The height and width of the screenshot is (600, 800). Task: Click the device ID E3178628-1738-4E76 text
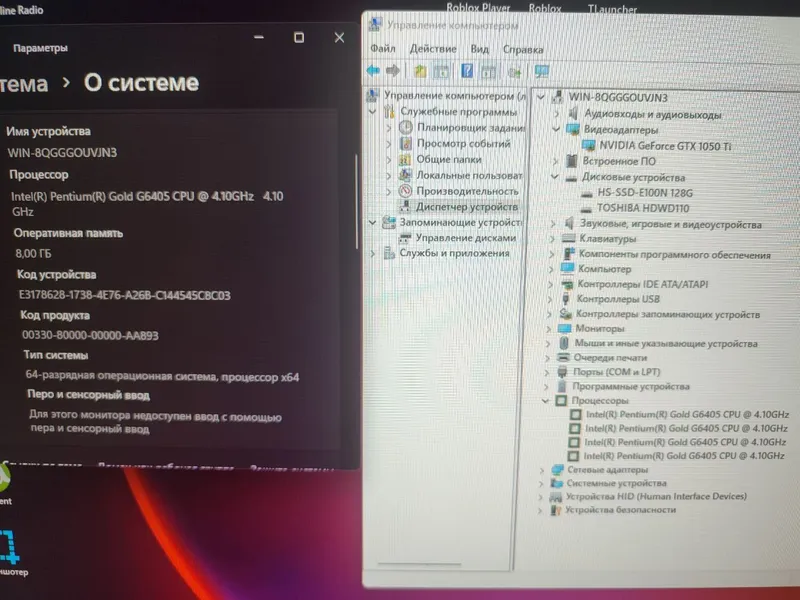click(x=124, y=295)
